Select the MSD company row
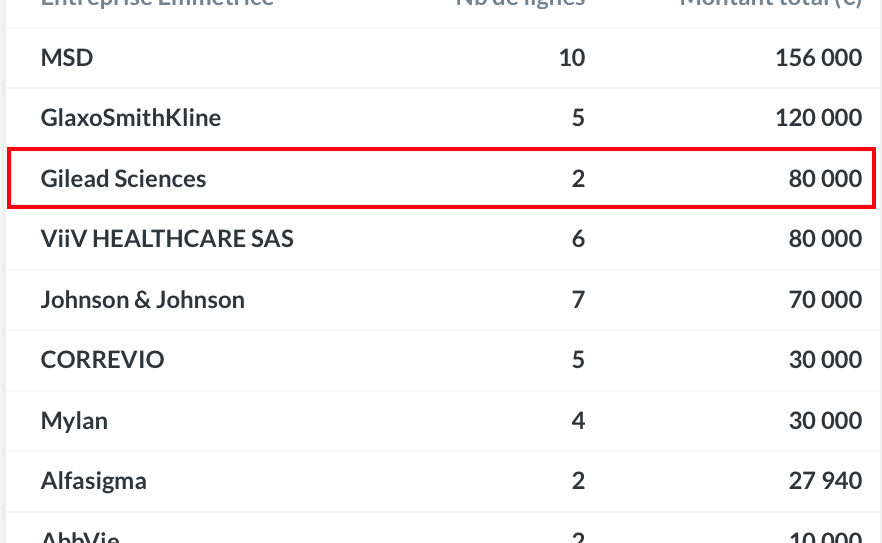This screenshot has width=882, height=543. click(x=442, y=58)
